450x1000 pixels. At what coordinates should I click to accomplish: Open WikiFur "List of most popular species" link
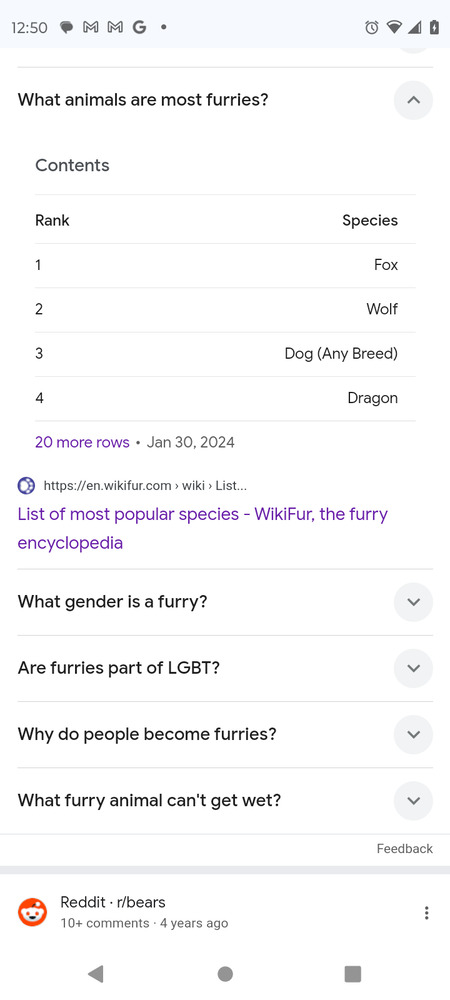[x=203, y=529]
